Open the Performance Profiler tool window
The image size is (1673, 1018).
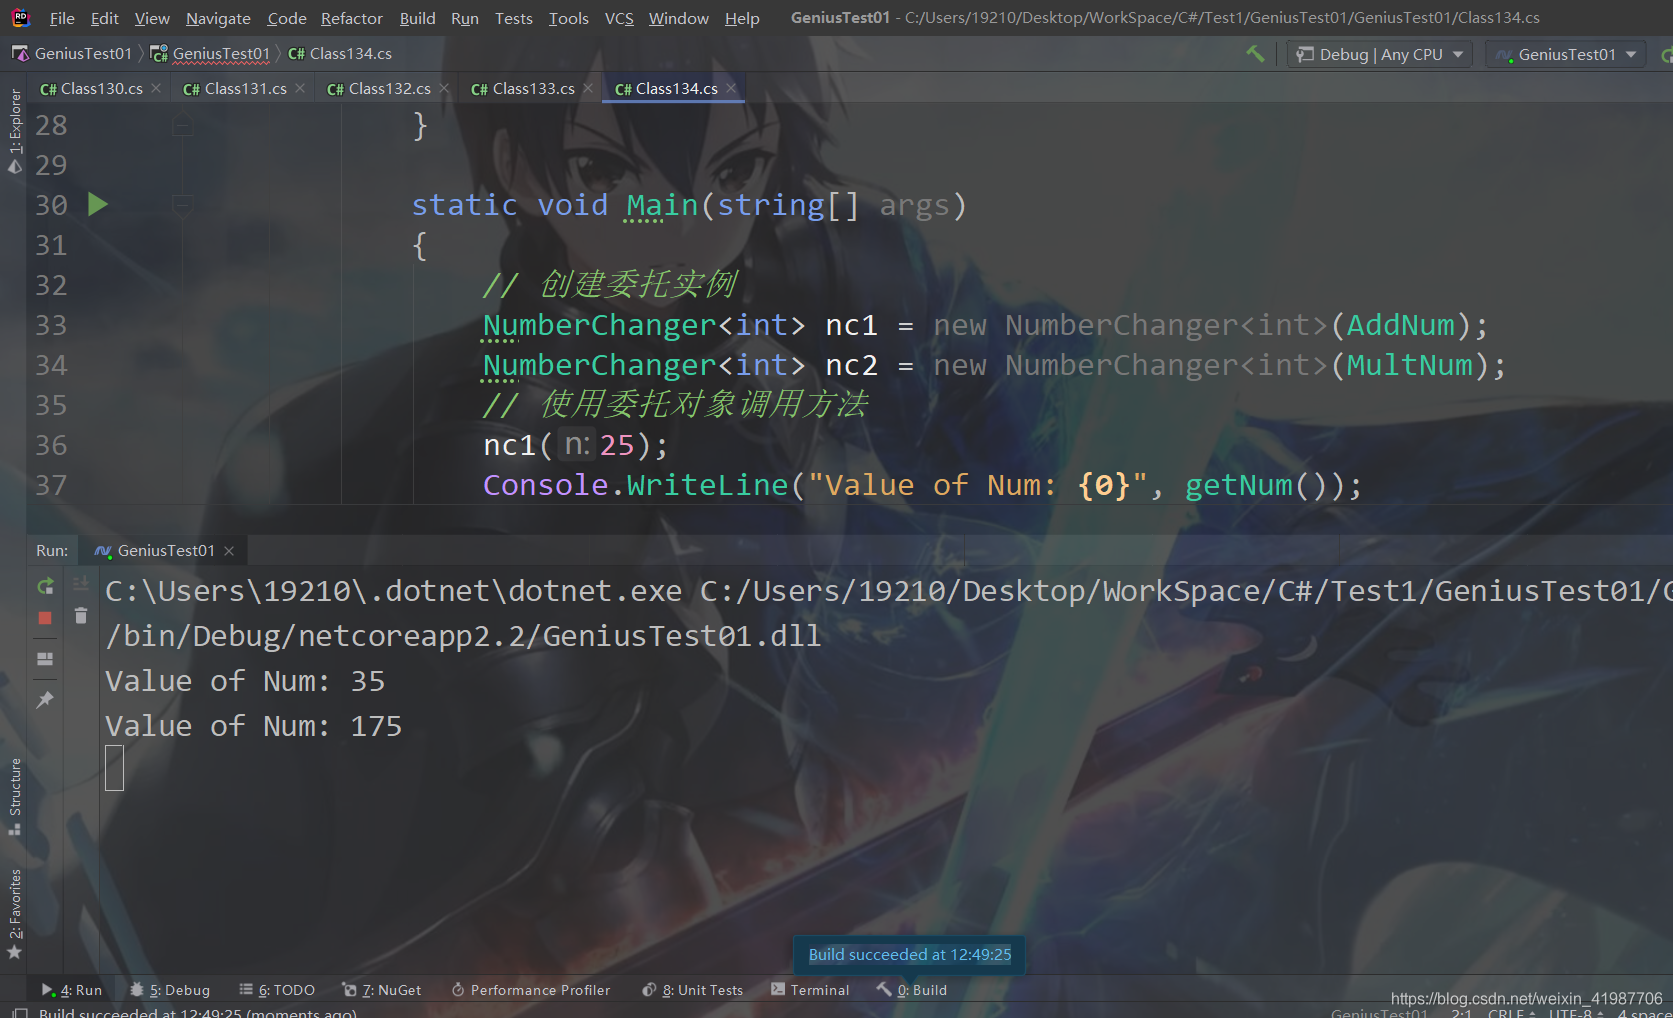(x=530, y=990)
